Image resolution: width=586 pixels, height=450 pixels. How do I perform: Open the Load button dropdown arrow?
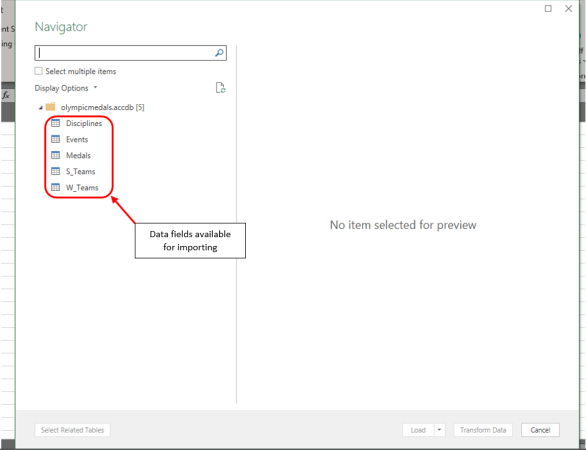coord(440,430)
